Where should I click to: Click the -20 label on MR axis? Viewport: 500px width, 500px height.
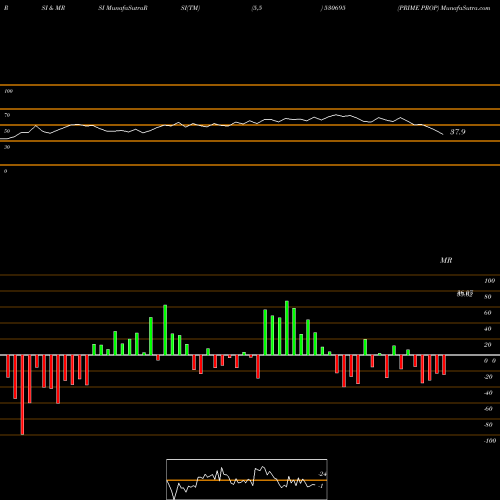coord(488,377)
